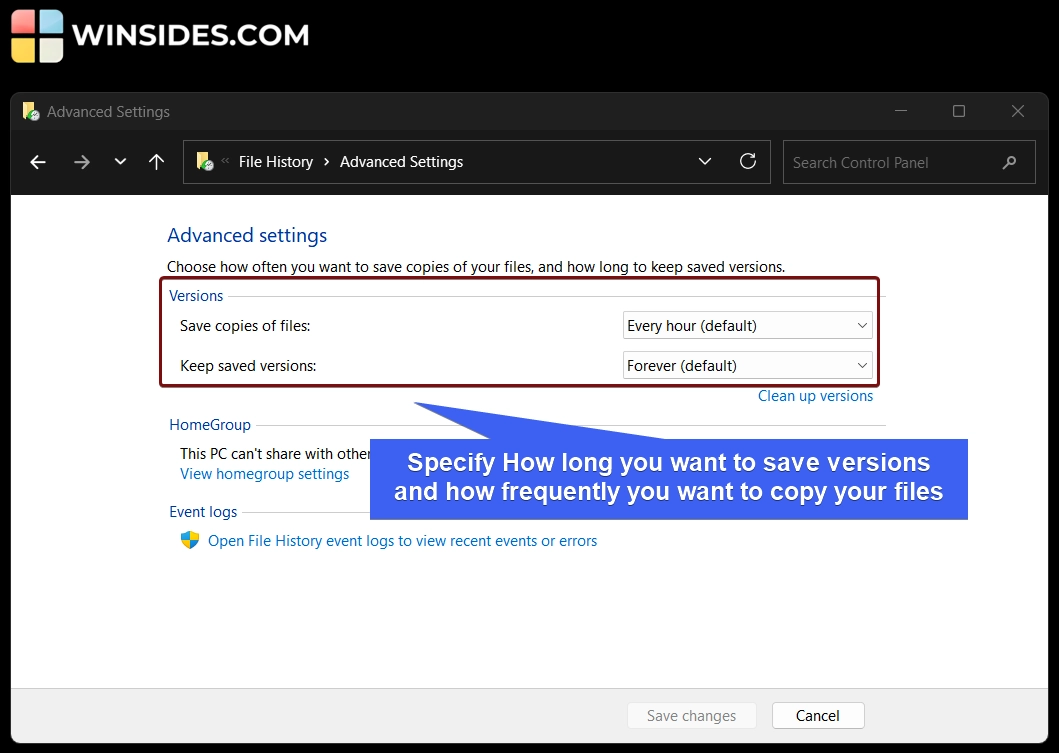Viewport: 1059px width, 753px height.
Task: Click the Save changes button
Action: [692, 716]
